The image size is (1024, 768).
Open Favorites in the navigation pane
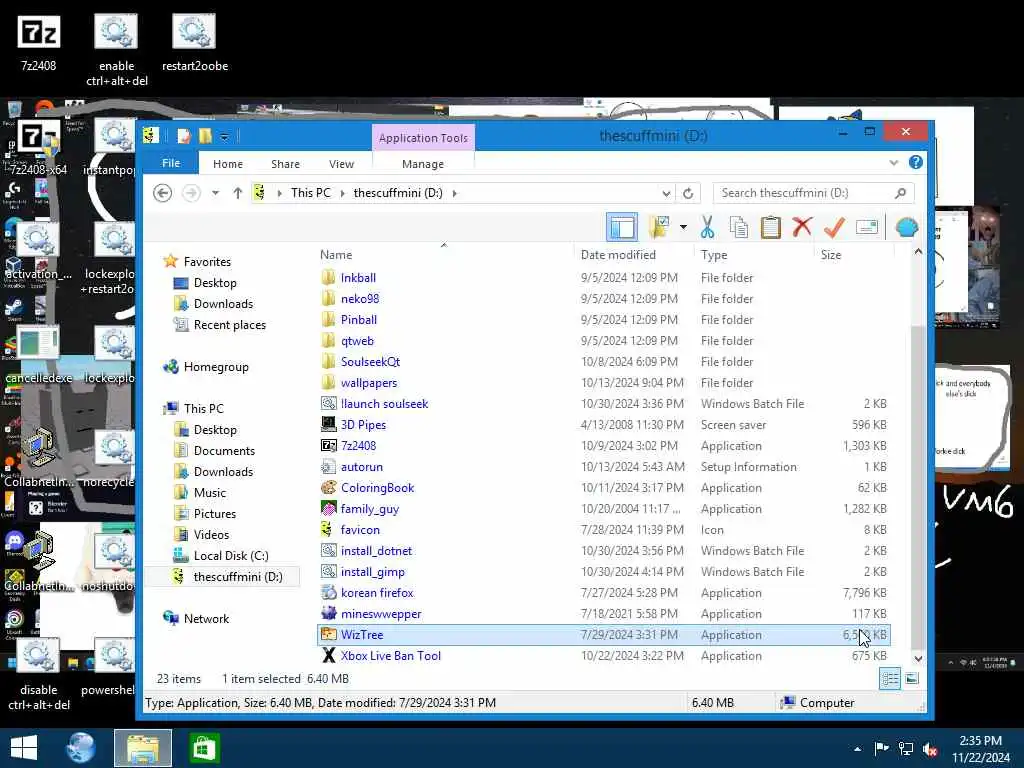coord(207,261)
